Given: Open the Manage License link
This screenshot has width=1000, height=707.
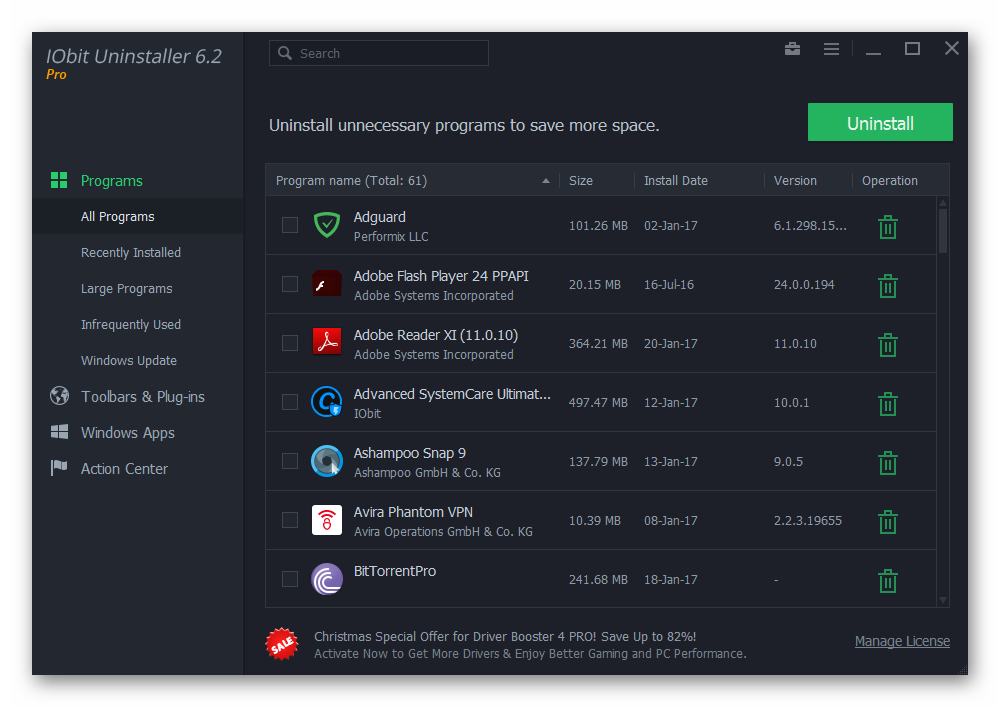Looking at the screenshot, I should (x=902, y=641).
